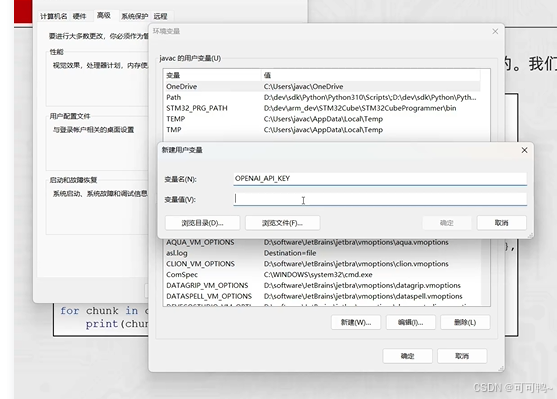Select the asl.log system variable row

coord(323,253)
